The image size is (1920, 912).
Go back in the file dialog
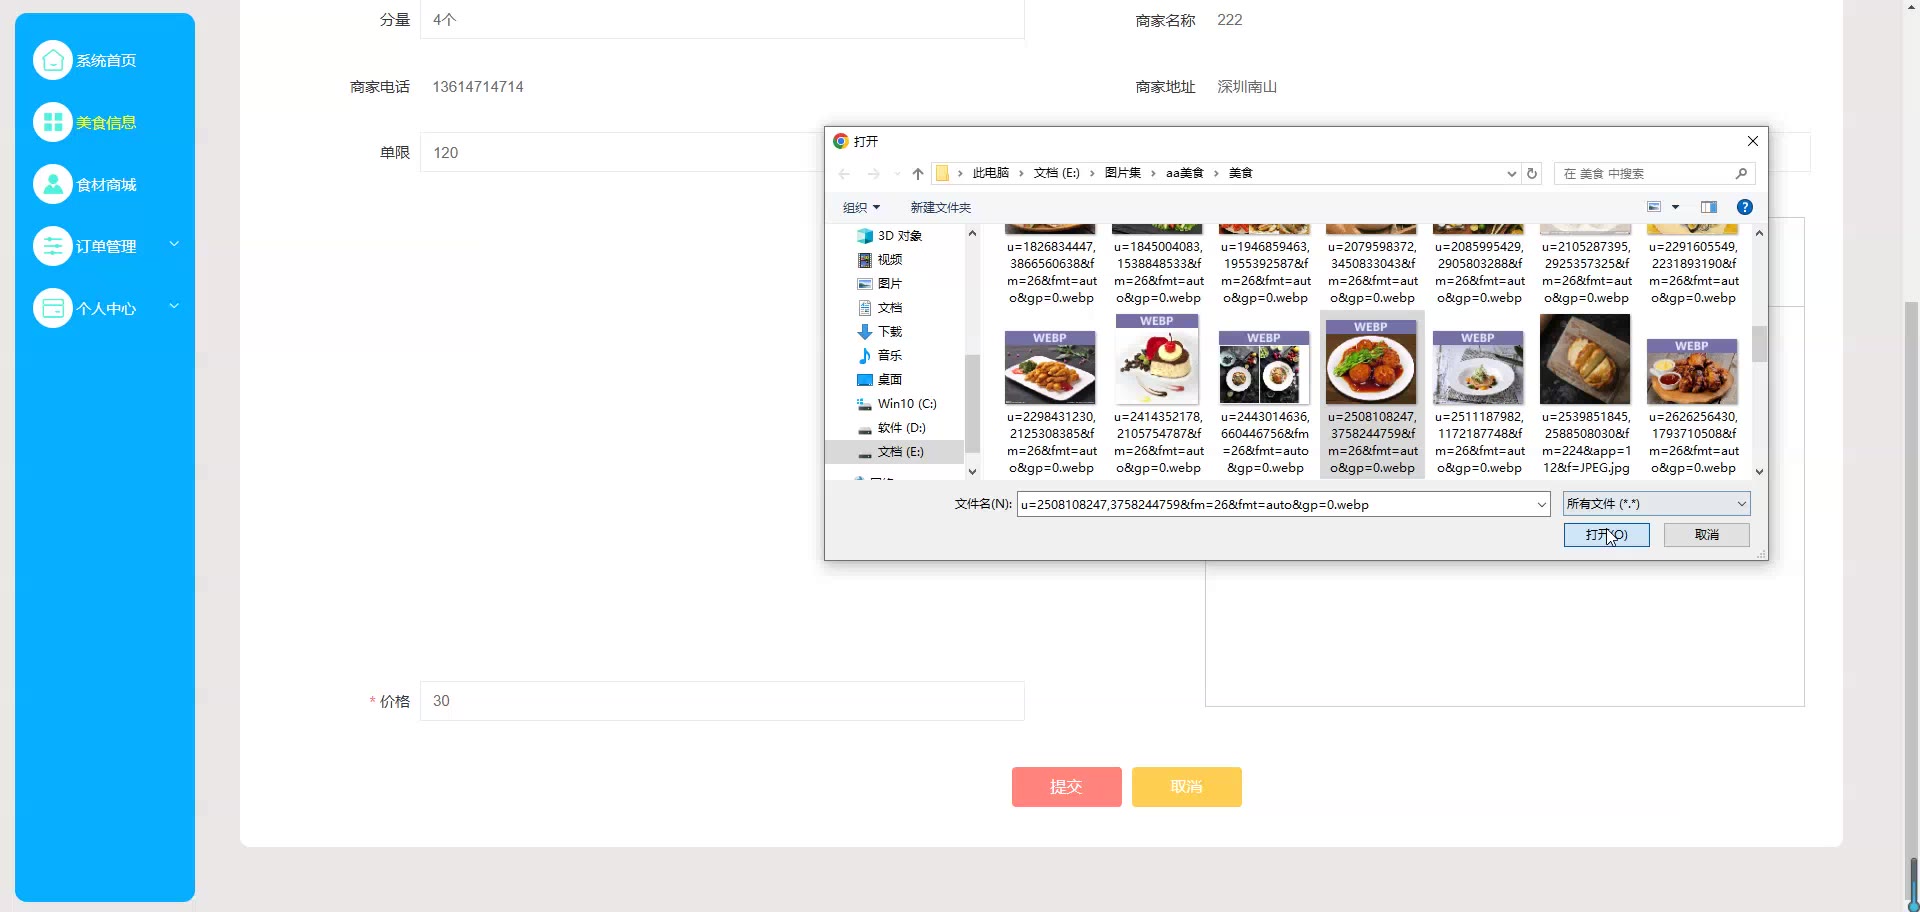[844, 174]
